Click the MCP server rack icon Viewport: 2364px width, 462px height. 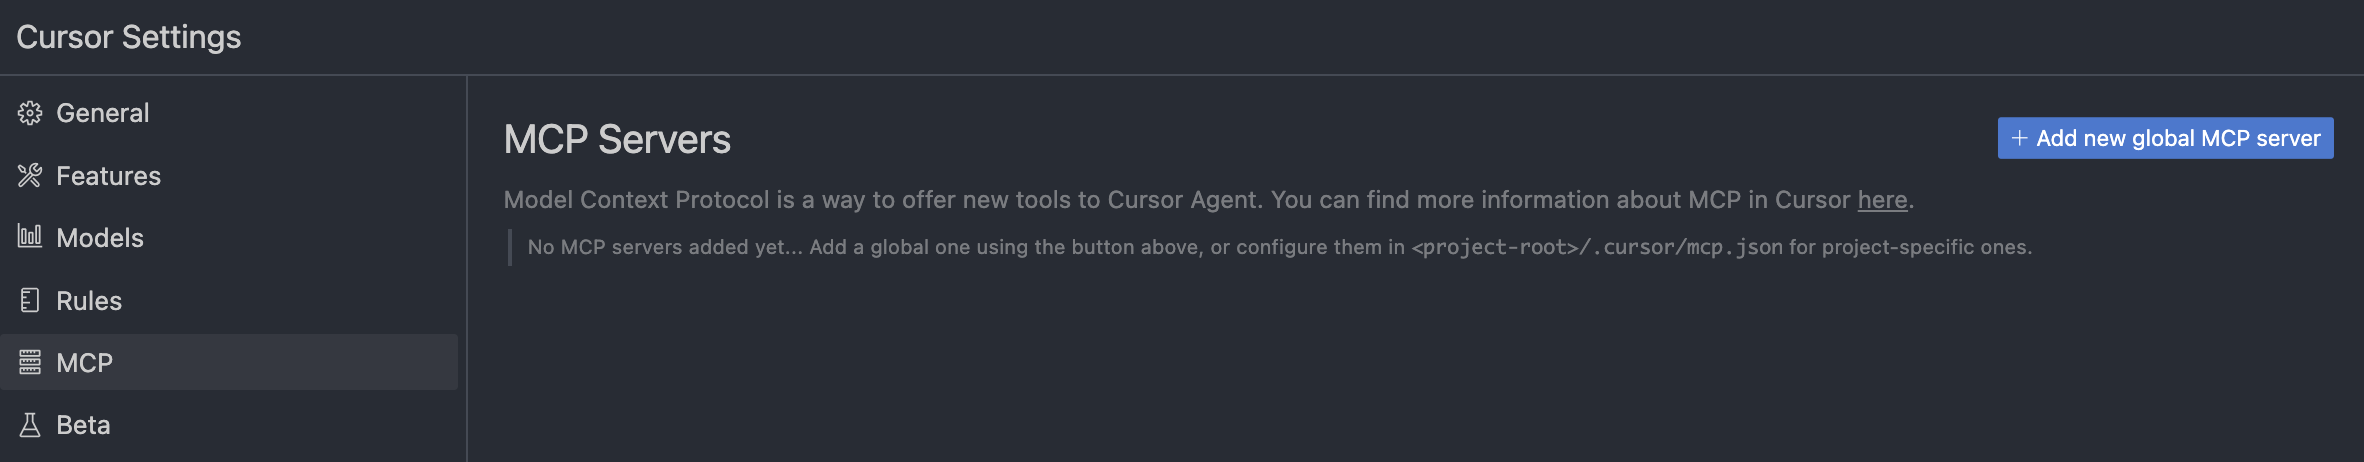click(30, 362)
